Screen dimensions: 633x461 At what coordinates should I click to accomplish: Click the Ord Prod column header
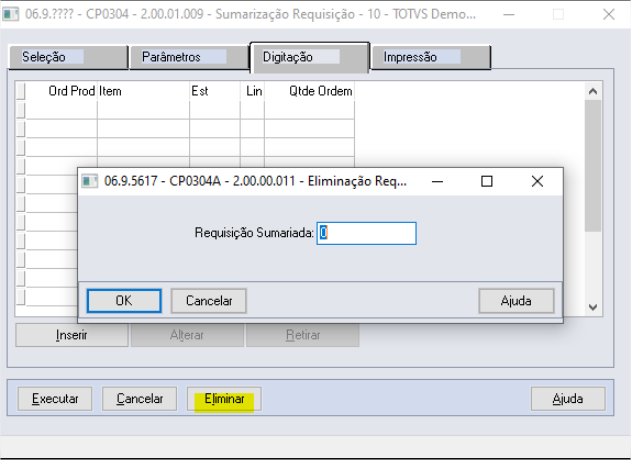(x=61, y=91)
